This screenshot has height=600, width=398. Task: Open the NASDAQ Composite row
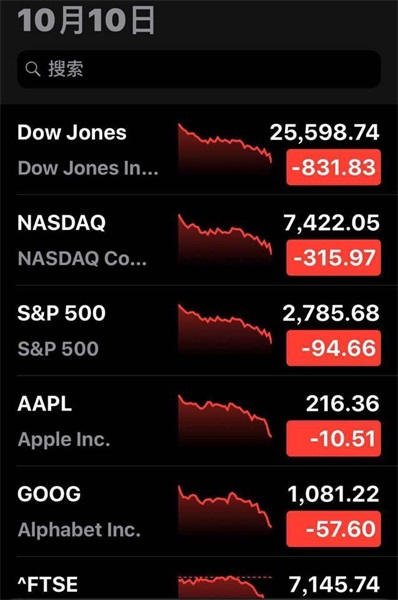(x=199, y=240)
